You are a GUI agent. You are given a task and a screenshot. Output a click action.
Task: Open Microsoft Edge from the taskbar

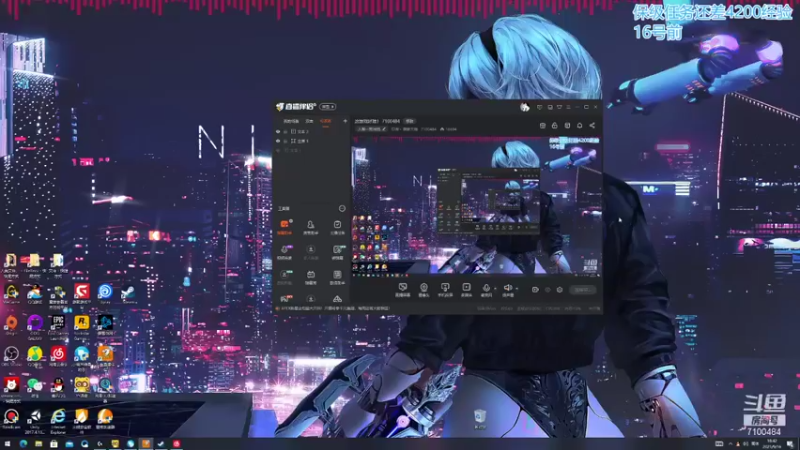pyautogui.click(x=23, y=444)
